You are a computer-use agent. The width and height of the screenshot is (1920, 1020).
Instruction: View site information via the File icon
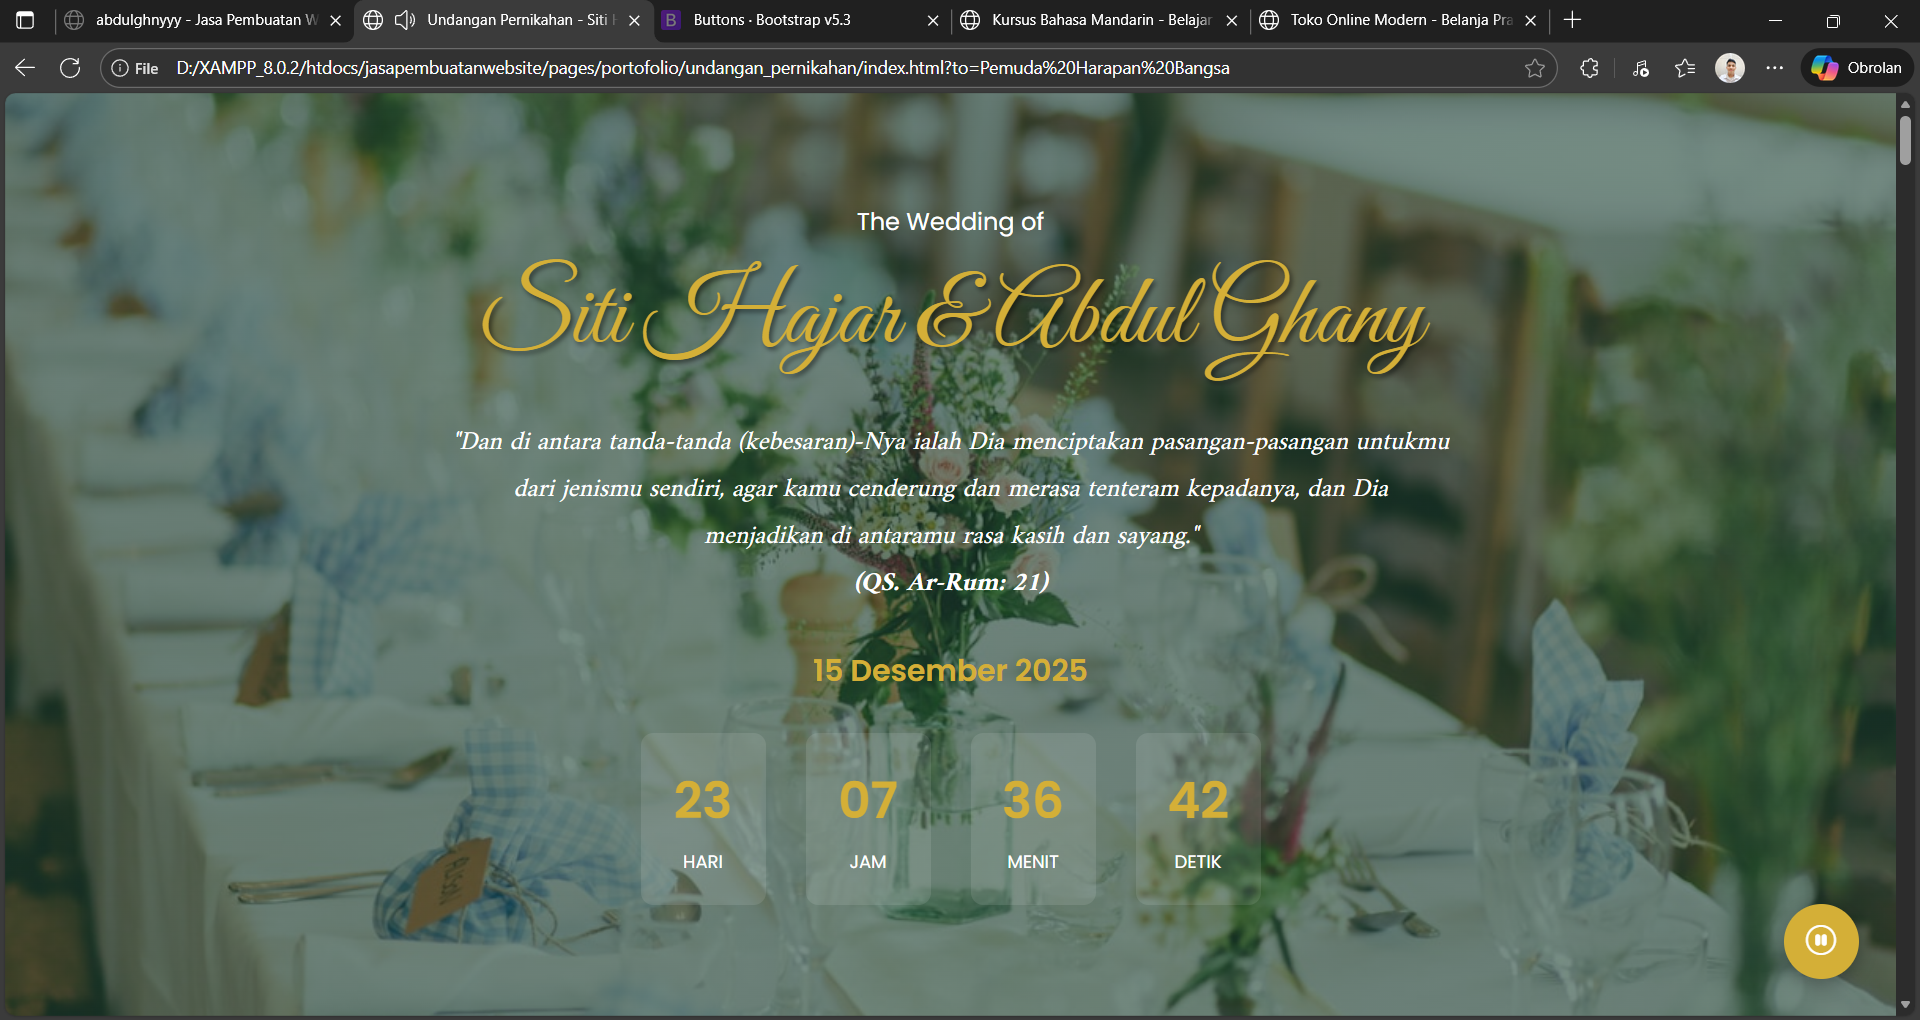click(x=135, y=68)
